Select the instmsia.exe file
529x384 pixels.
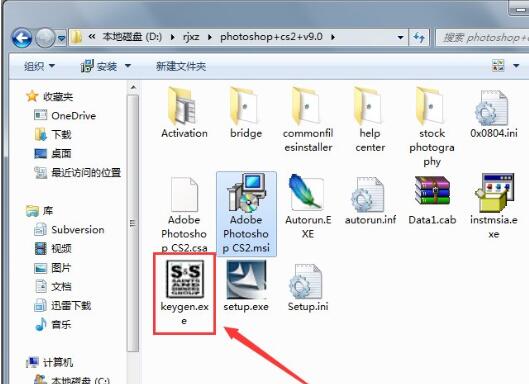[494, 207]
